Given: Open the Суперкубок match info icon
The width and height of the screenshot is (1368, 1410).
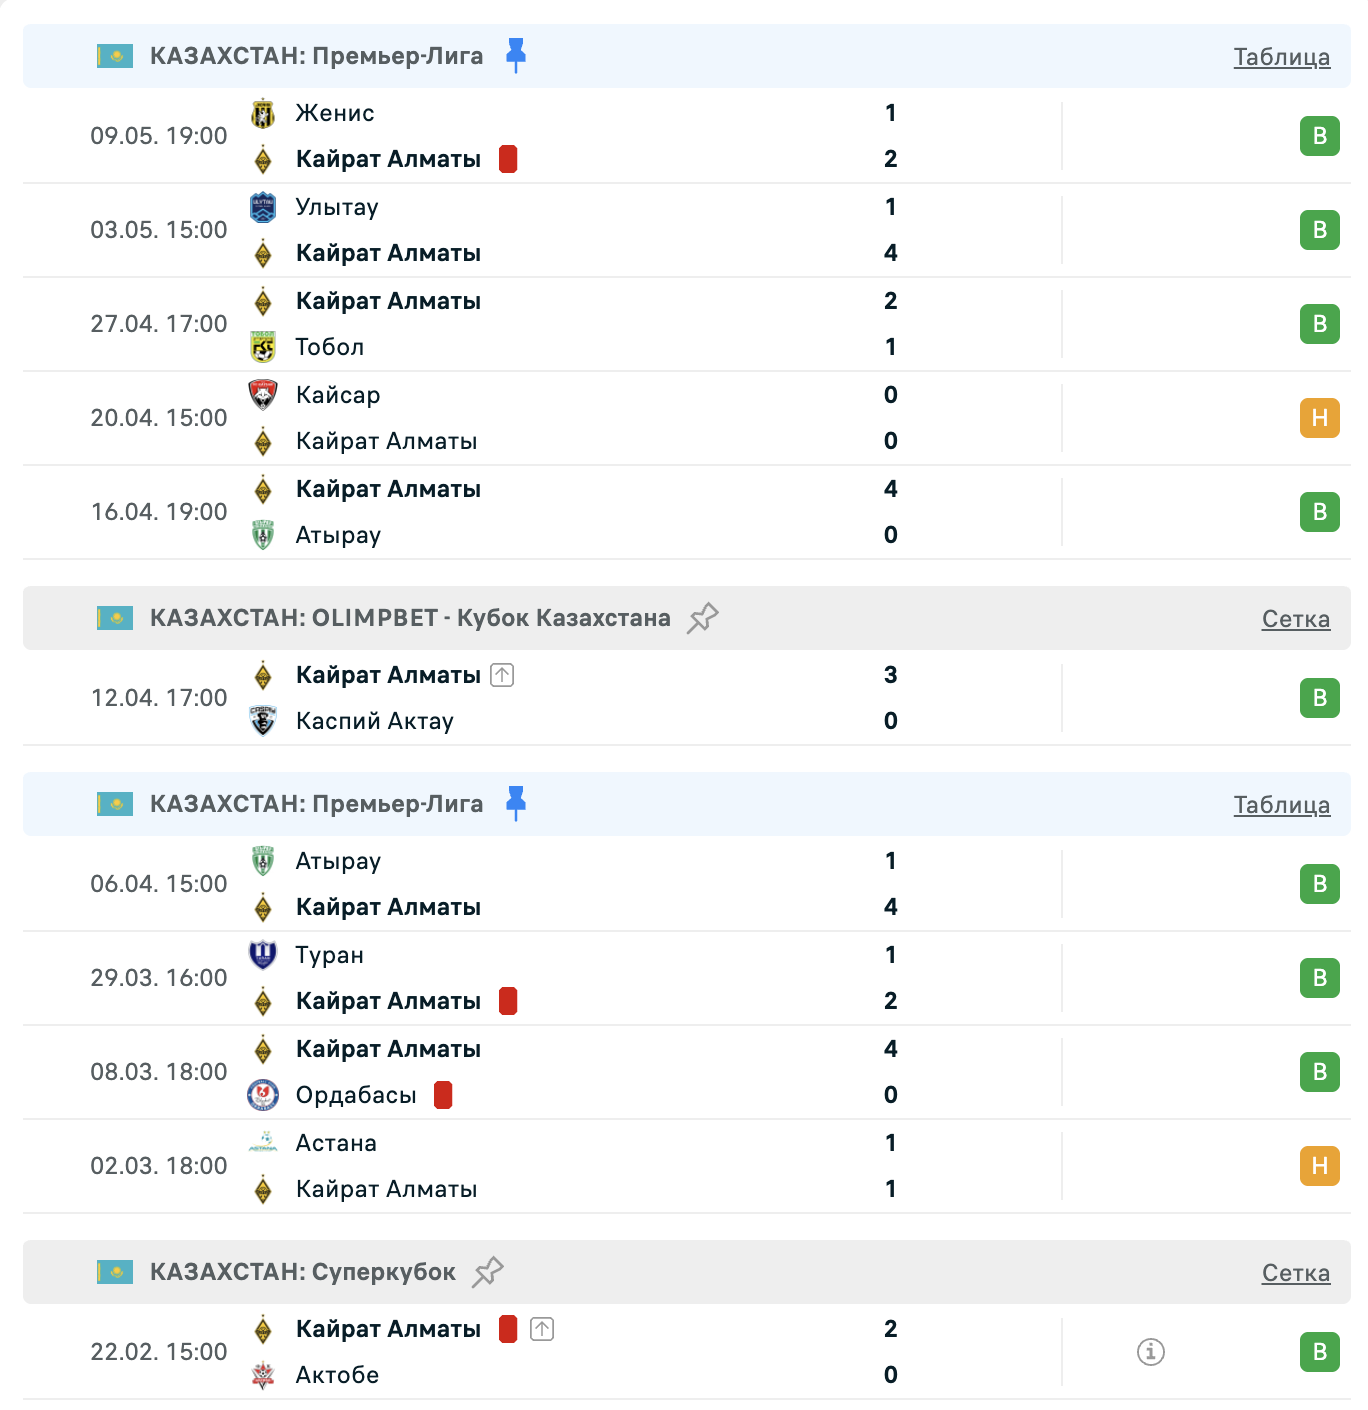Looking at the screenshot, I should click(1151, 1352).
